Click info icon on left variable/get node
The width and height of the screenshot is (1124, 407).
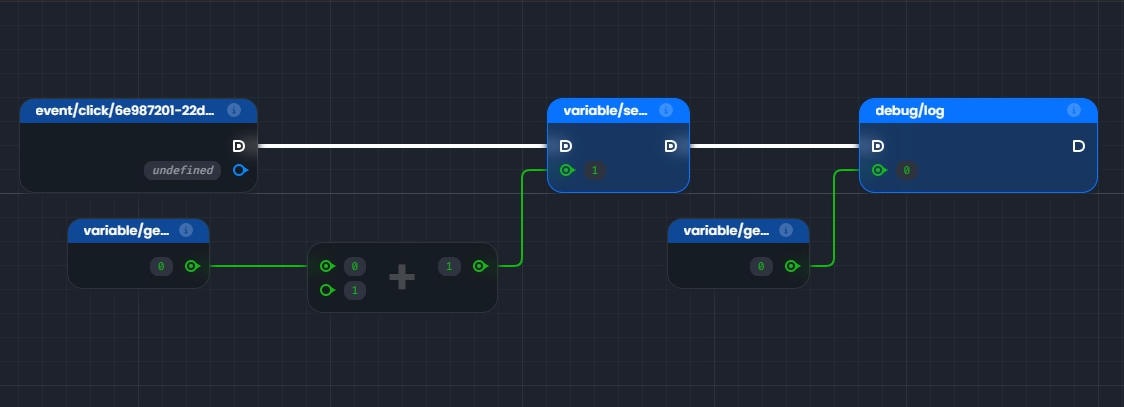coord(186,231)
